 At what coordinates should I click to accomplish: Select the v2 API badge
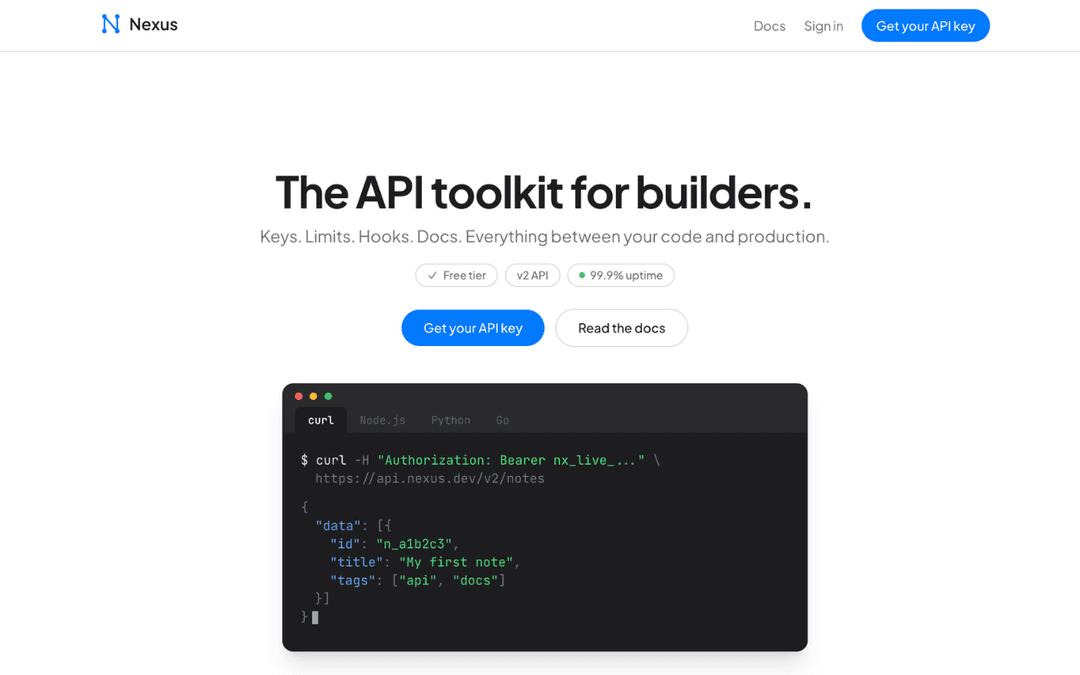(x=532, y=275)
